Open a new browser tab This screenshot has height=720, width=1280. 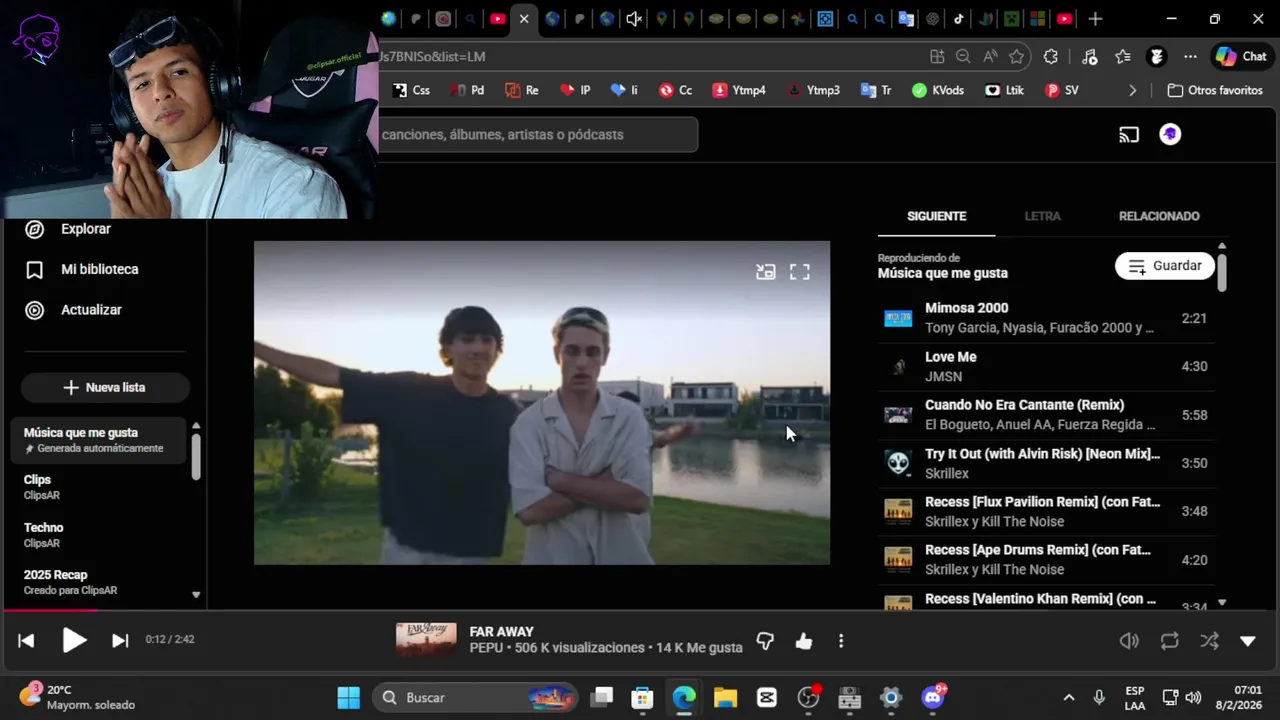point(1095,19)
